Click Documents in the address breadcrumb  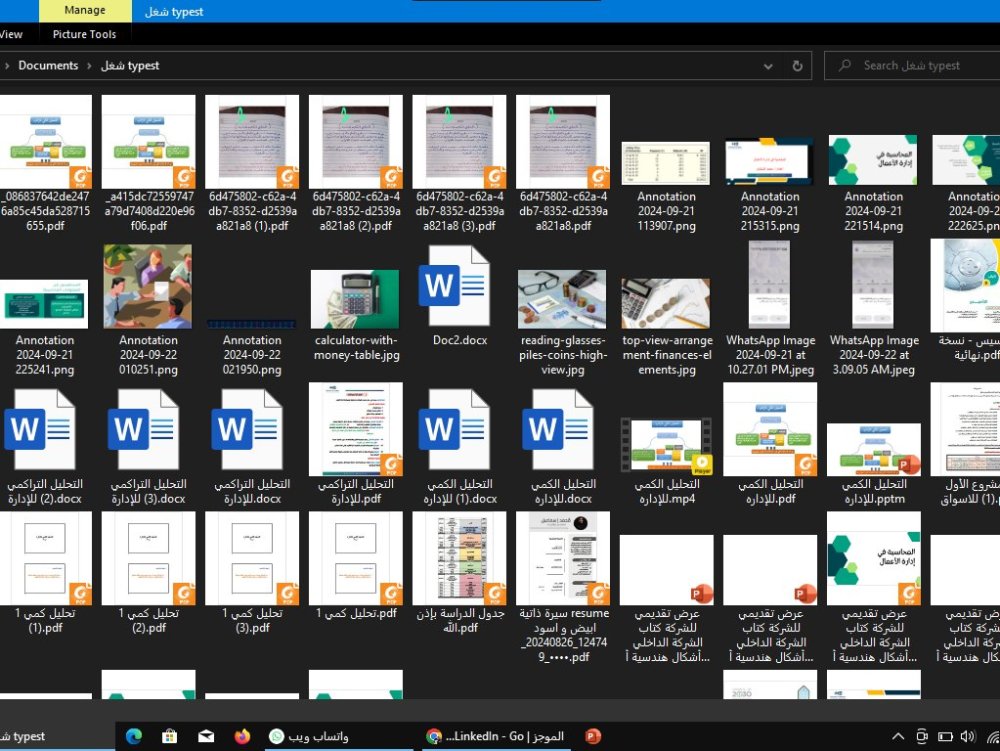point(48,66)
